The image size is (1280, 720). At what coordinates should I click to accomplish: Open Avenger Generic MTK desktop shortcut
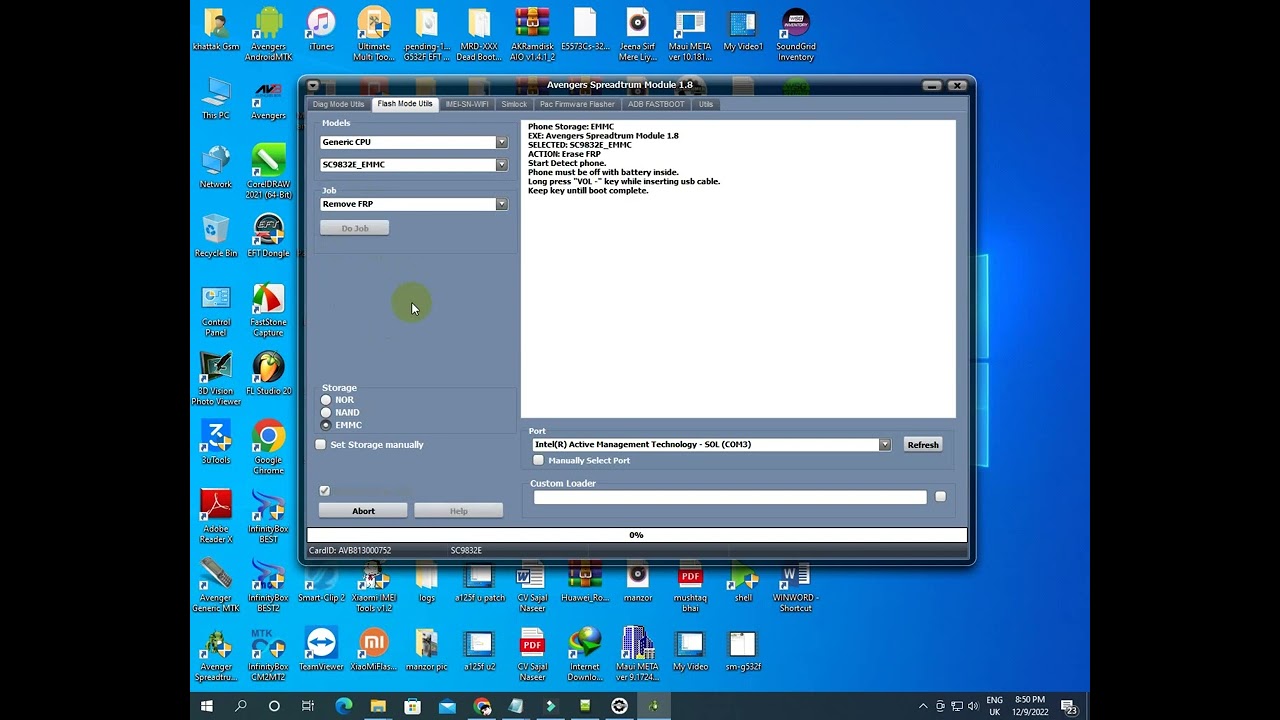(x=216, y=586)
